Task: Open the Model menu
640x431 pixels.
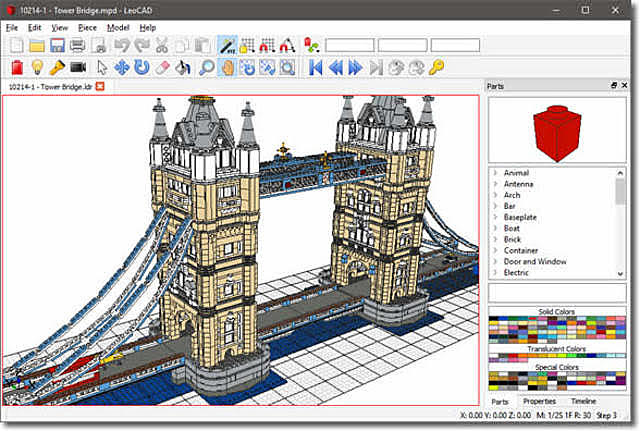Action: [118, 28]
